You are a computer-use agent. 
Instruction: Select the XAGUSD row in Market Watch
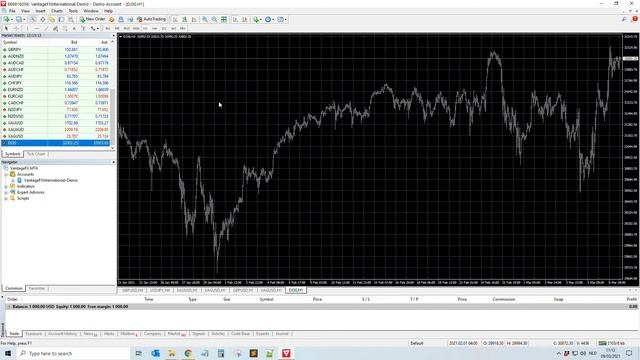(x=56, y=136)
